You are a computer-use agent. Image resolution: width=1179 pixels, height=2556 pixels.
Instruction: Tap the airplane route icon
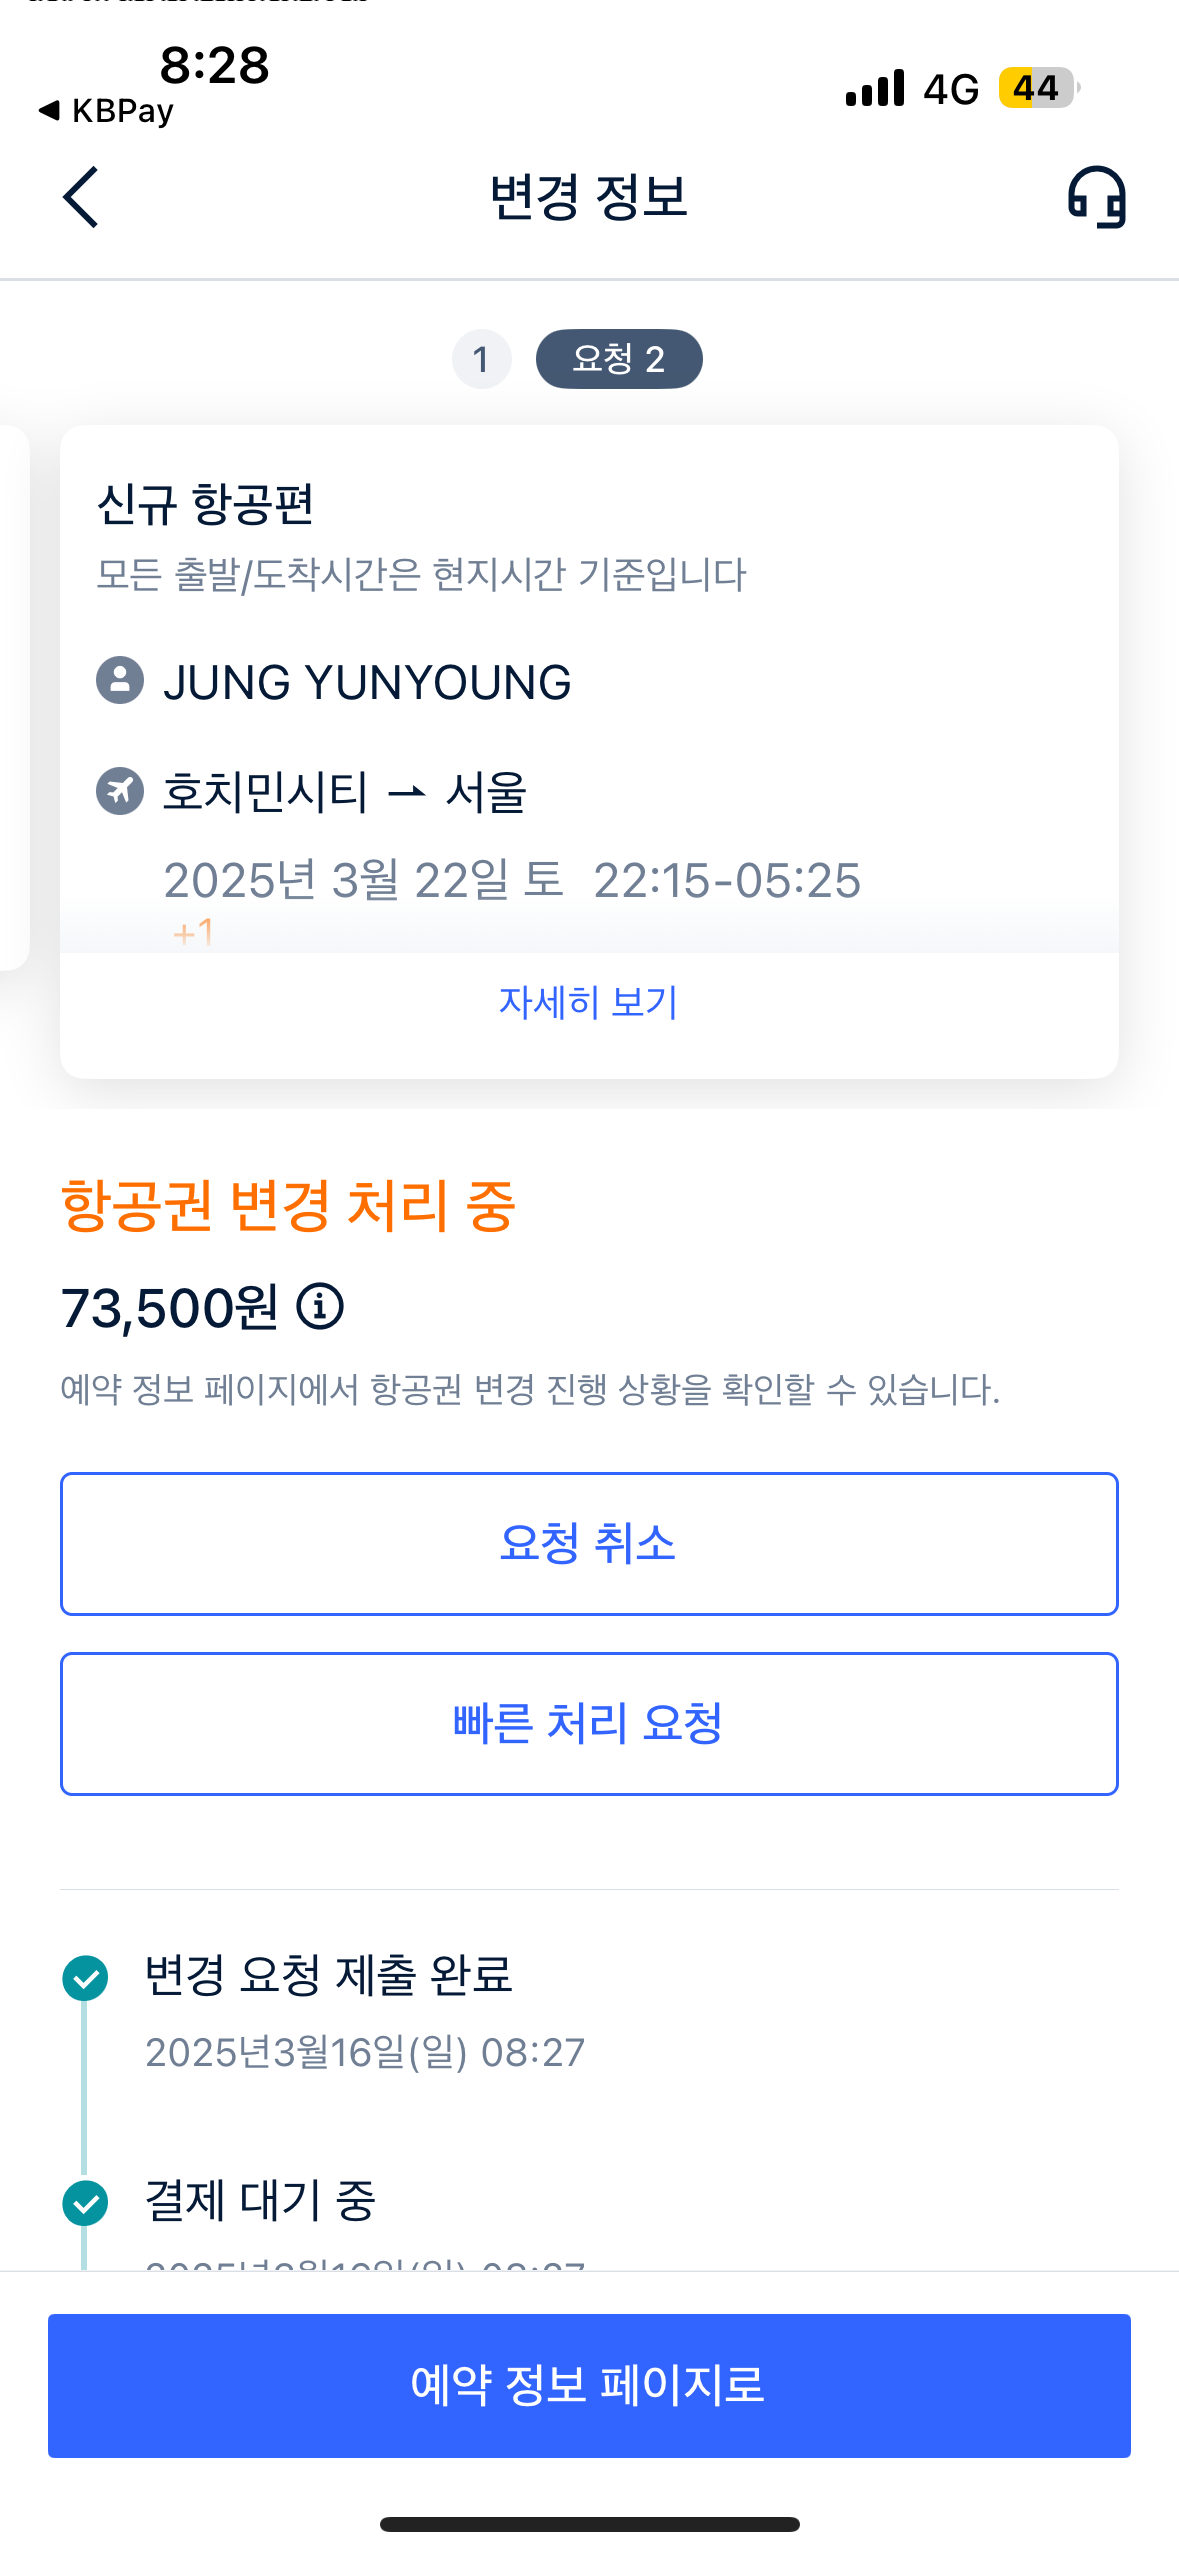click(x=120, y=791)
